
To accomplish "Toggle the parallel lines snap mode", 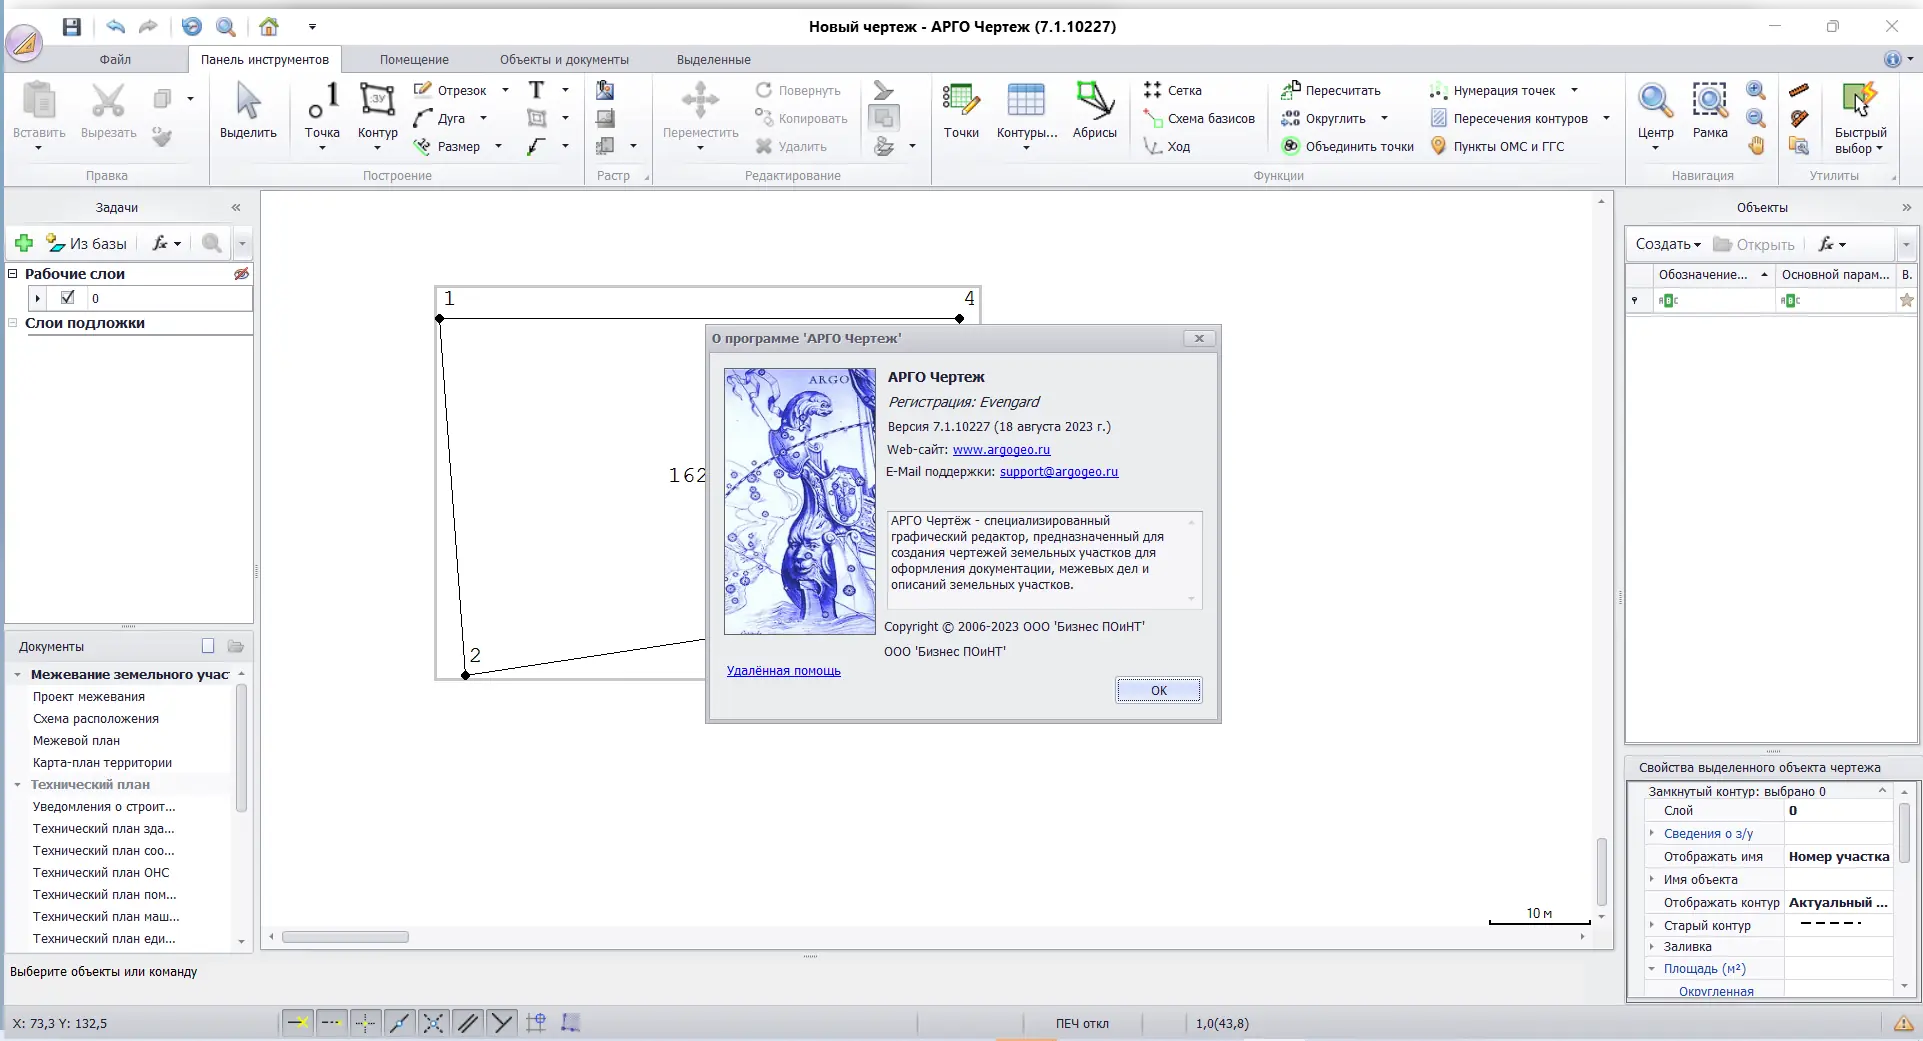I will (467, 1022).
